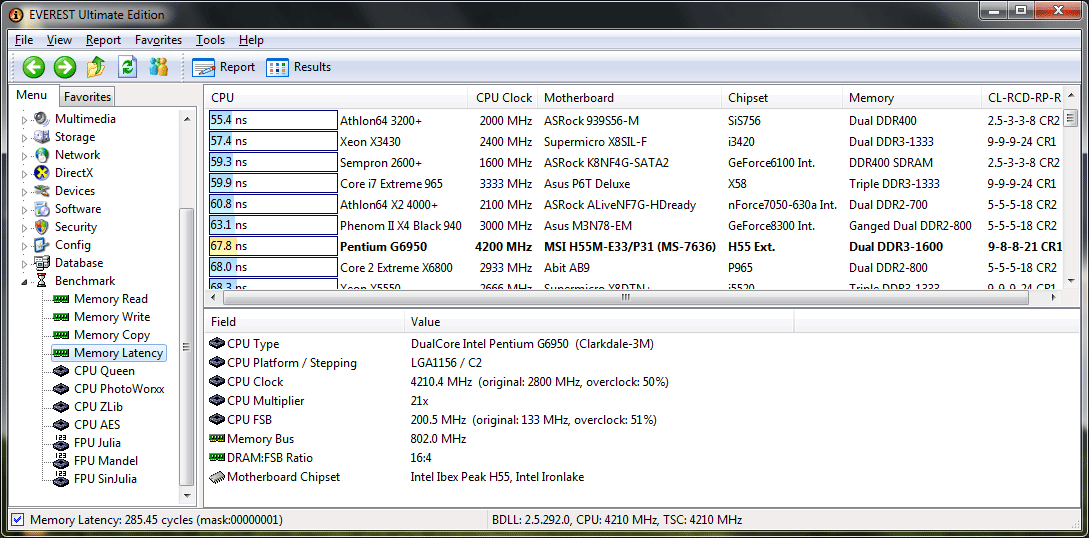Image resolution: width=1089 pixels, height=538 pixels.
Task: Click the CPU ZLib chip icon
Action: [62, 407]
